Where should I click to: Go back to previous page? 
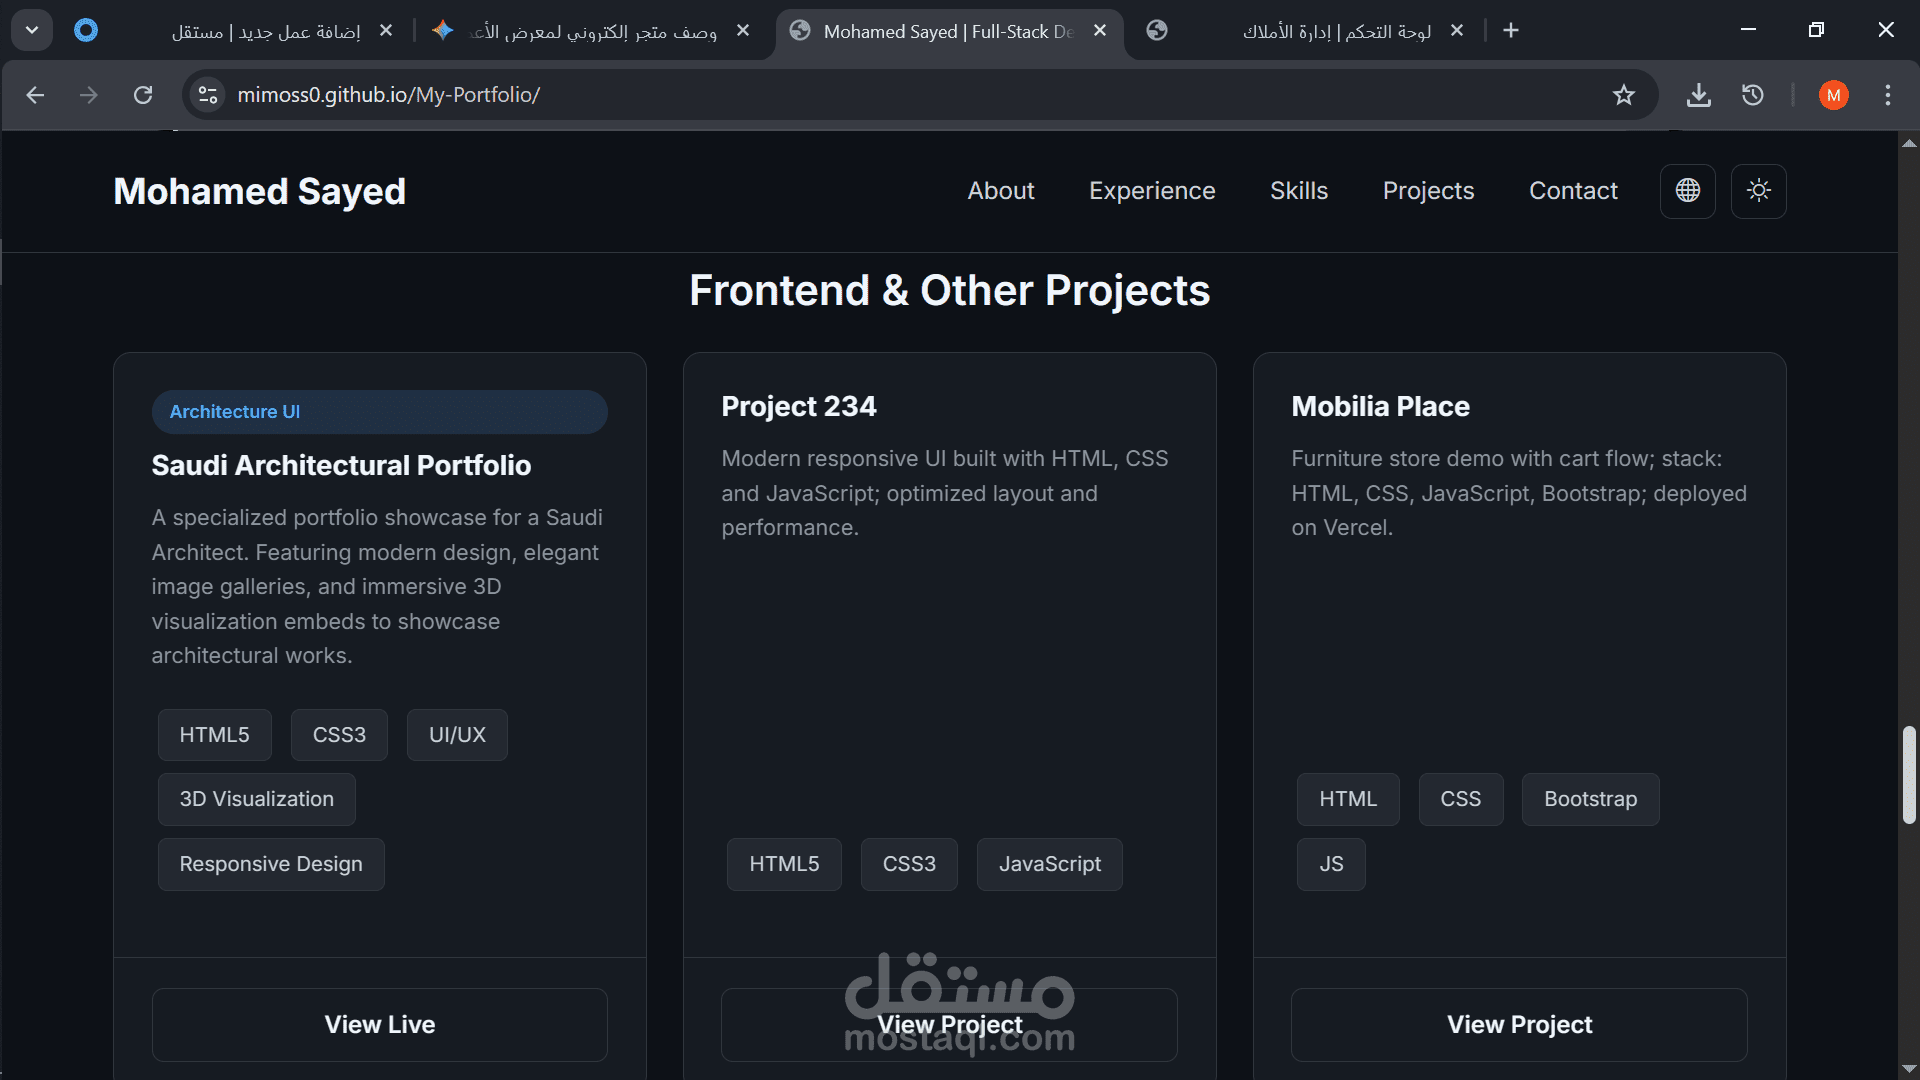pyautogui.click(x=35, y=95)
